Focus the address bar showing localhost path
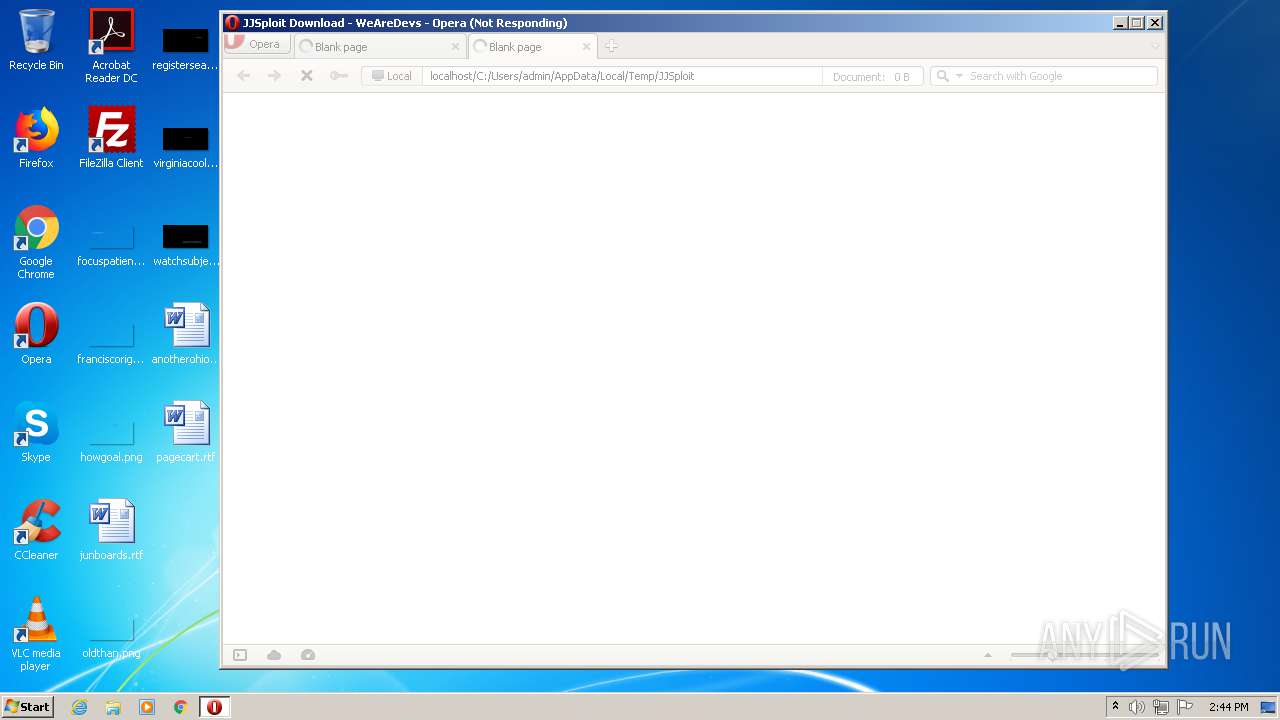The width and height of the screenshot is (1280, 720). tap(622, 76)
